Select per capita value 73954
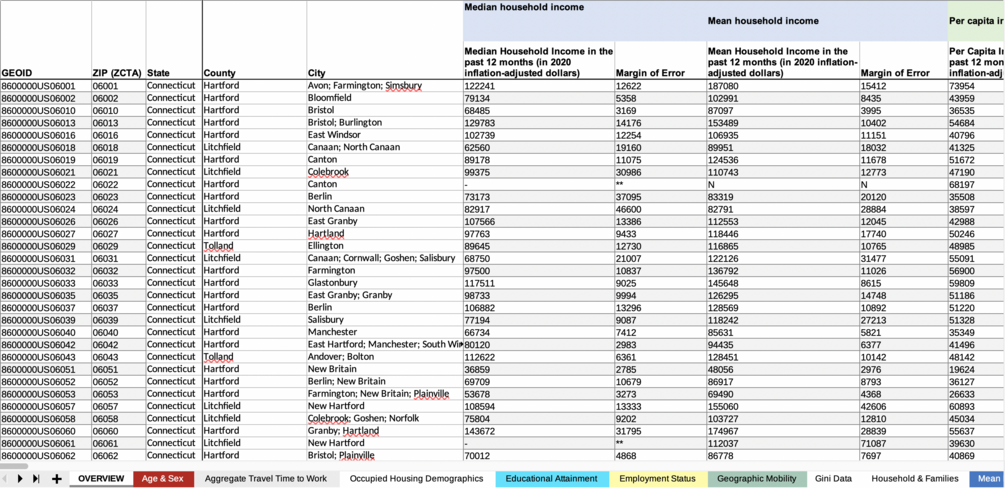Viewport: 1005px width, 488px height. coord(976,86)
